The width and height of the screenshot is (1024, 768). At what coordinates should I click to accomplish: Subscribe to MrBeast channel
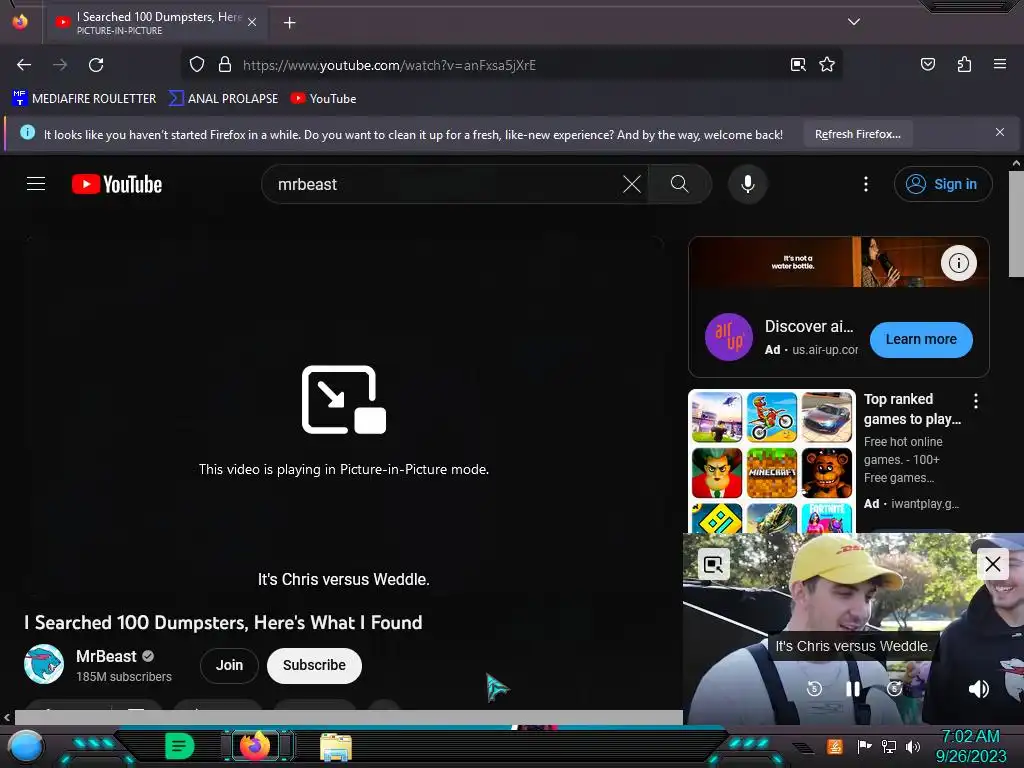coord(314,665)
